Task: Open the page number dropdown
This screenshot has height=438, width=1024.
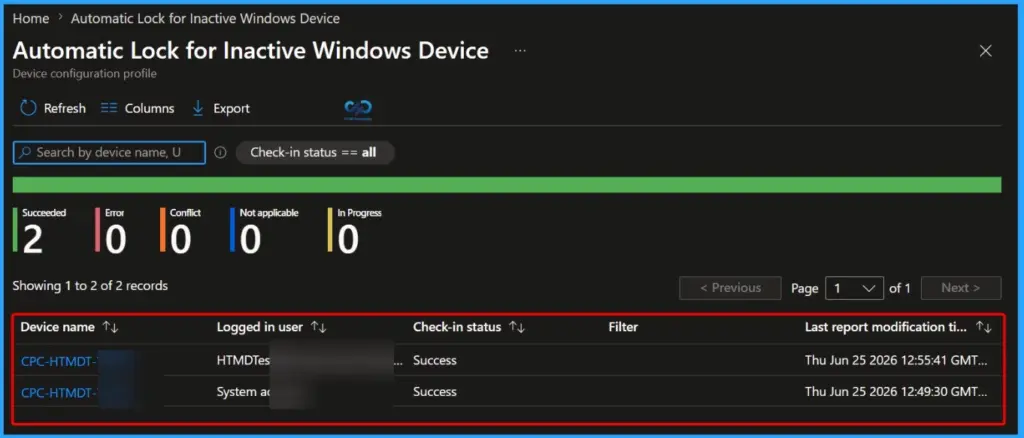Action: pyautogui.click(x=854, y=288)
